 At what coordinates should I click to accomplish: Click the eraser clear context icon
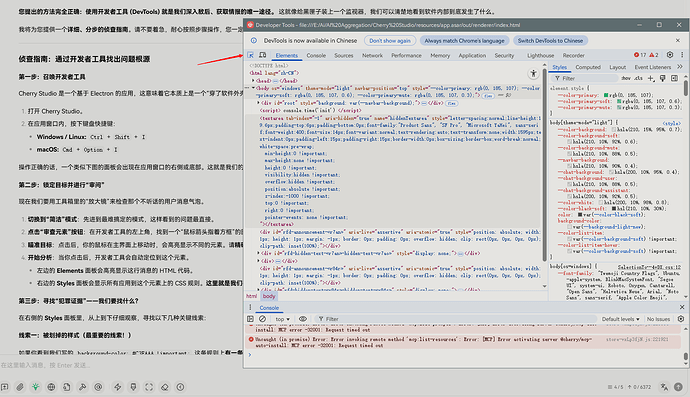click(x=165, y=387)
